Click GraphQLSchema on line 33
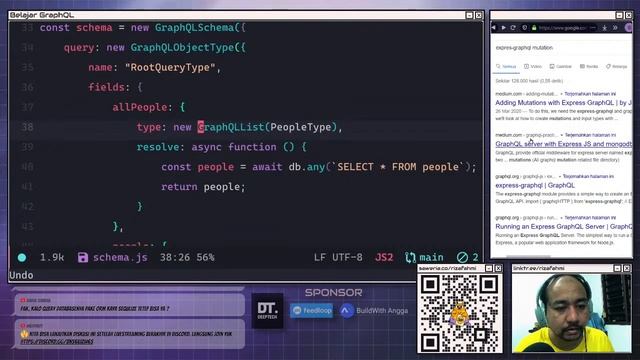 point(194,28)
